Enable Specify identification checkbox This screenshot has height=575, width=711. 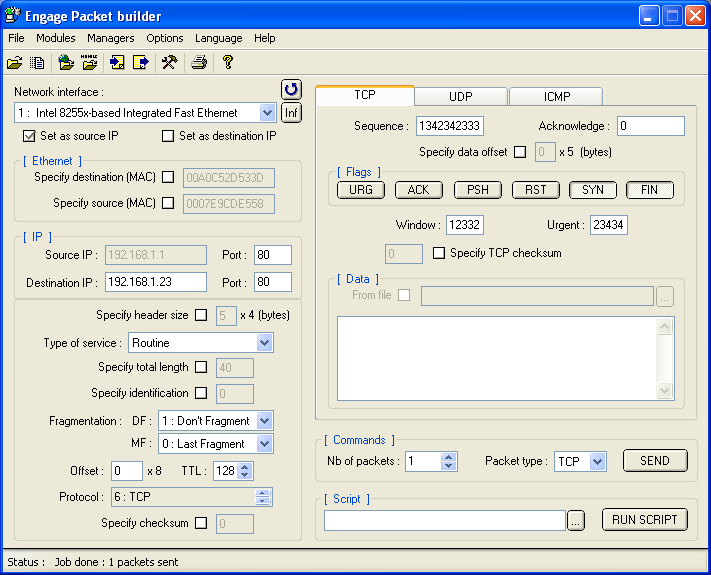point(201,393)
